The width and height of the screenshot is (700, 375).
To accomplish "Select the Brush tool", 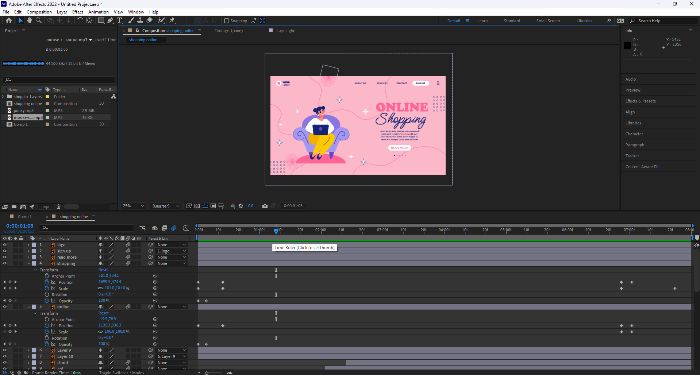I will pyautogui.click(x=131, y=21).
